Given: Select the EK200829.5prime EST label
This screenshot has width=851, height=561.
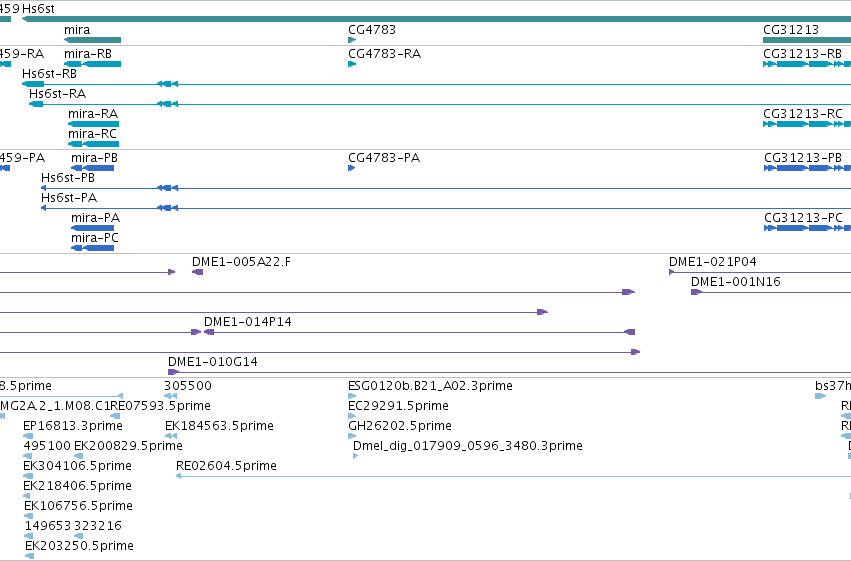Looking at the screenshot, I should click(128, 446).
